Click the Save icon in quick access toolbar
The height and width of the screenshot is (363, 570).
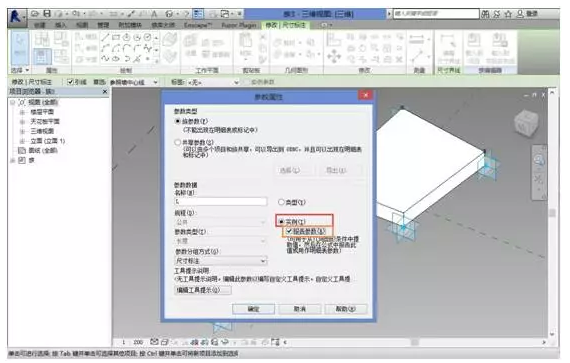[47, 14]
